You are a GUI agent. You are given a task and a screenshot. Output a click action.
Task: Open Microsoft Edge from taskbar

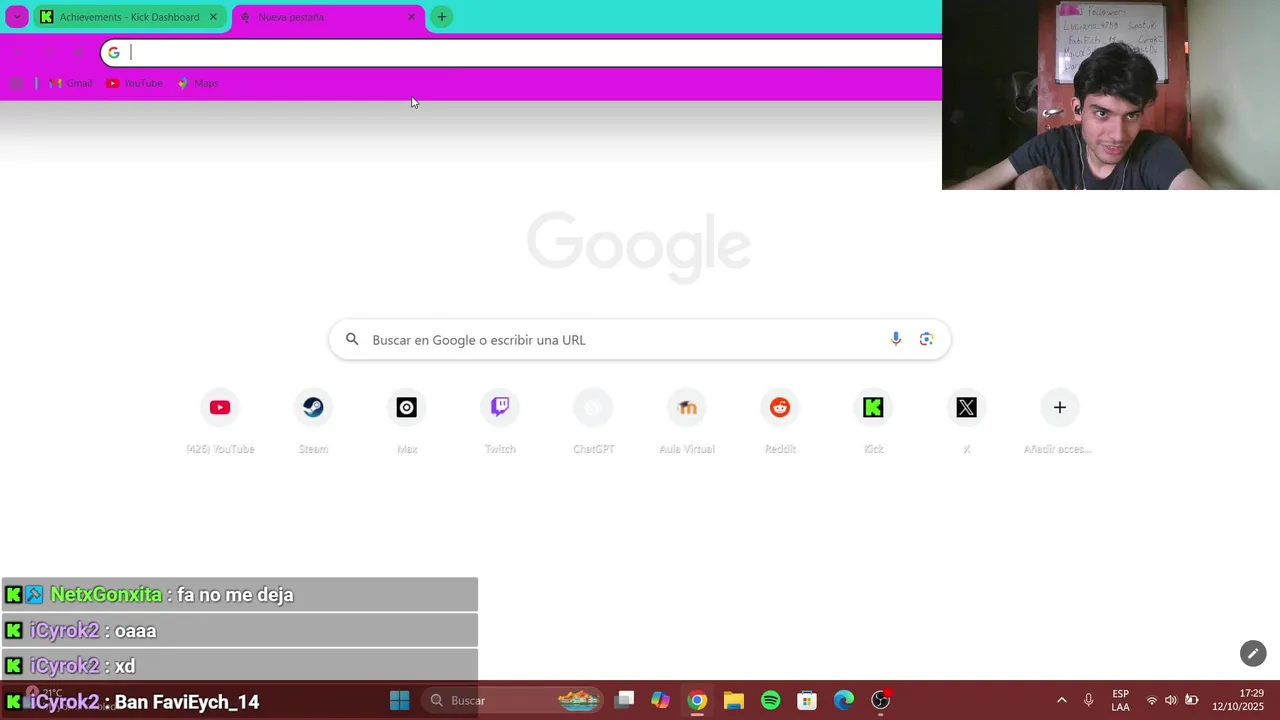click(x=844, y=700)
